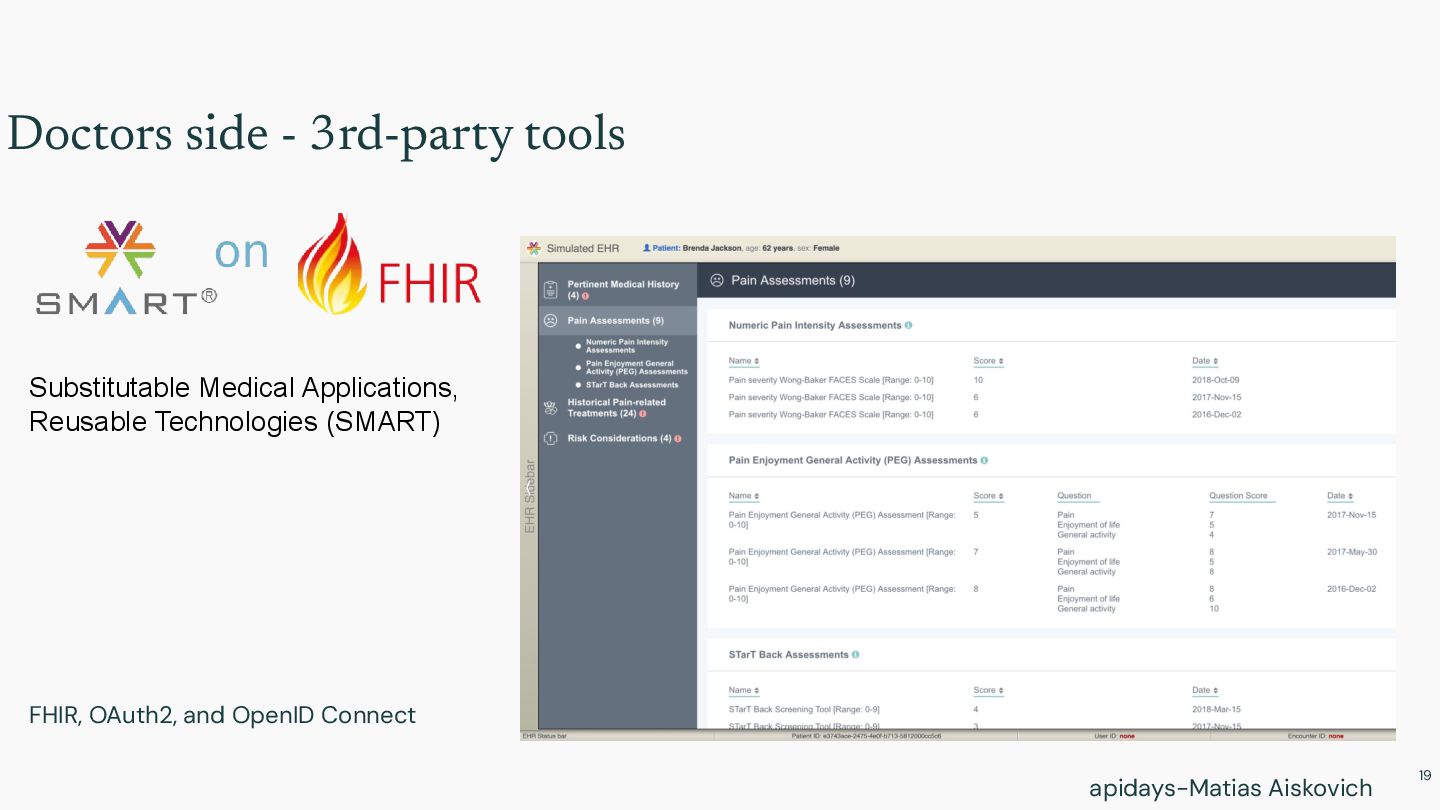Click the FHIR flame logo on the slide

pos(388,265)
